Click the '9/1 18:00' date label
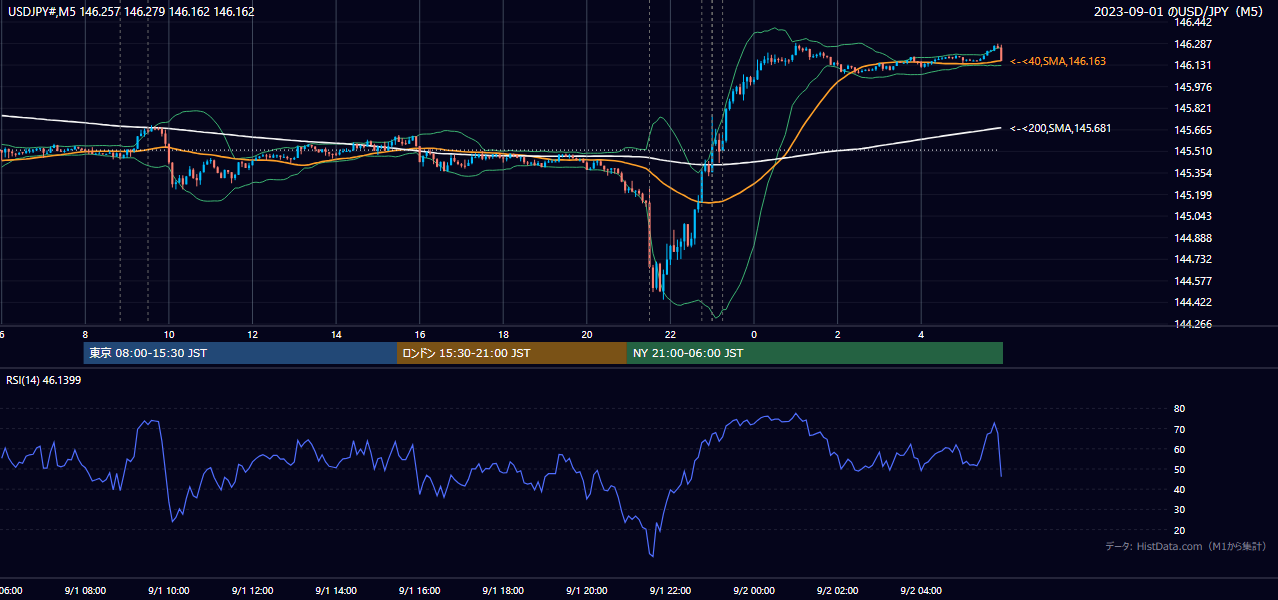The width and height of the screenshot is (1278, 600). tap(502, 591)
